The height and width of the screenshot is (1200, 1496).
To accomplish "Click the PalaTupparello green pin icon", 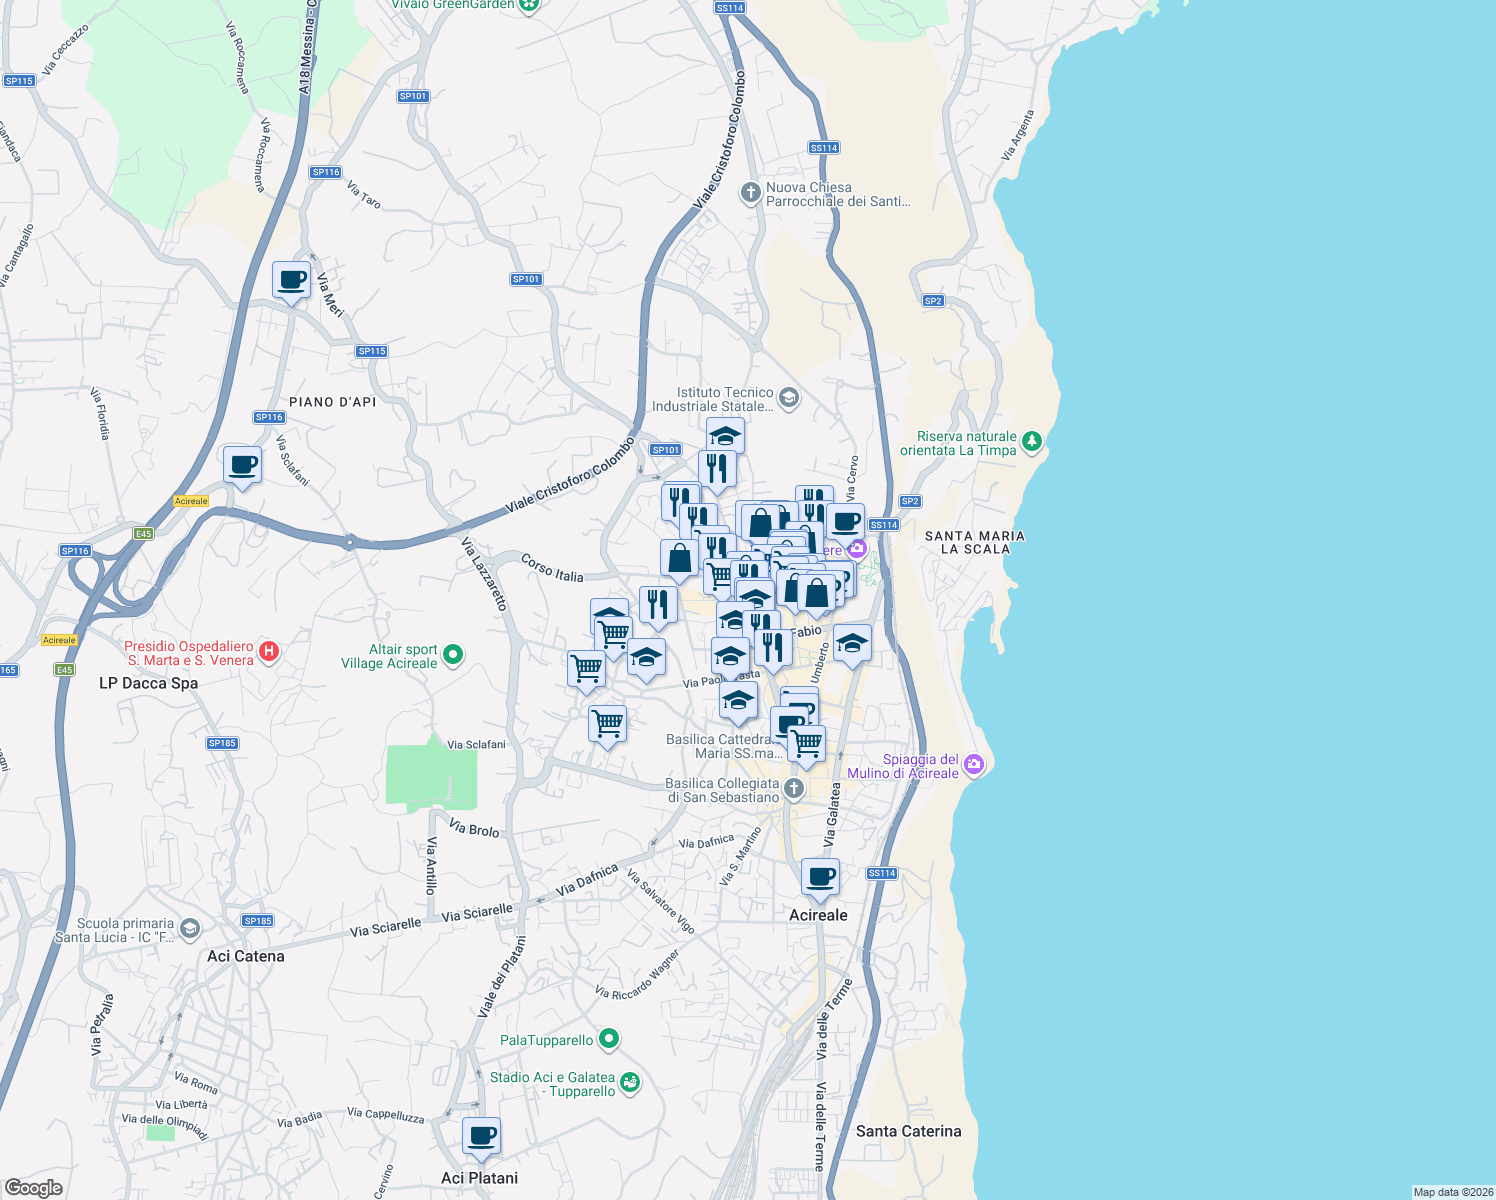I will (608, 1039).
